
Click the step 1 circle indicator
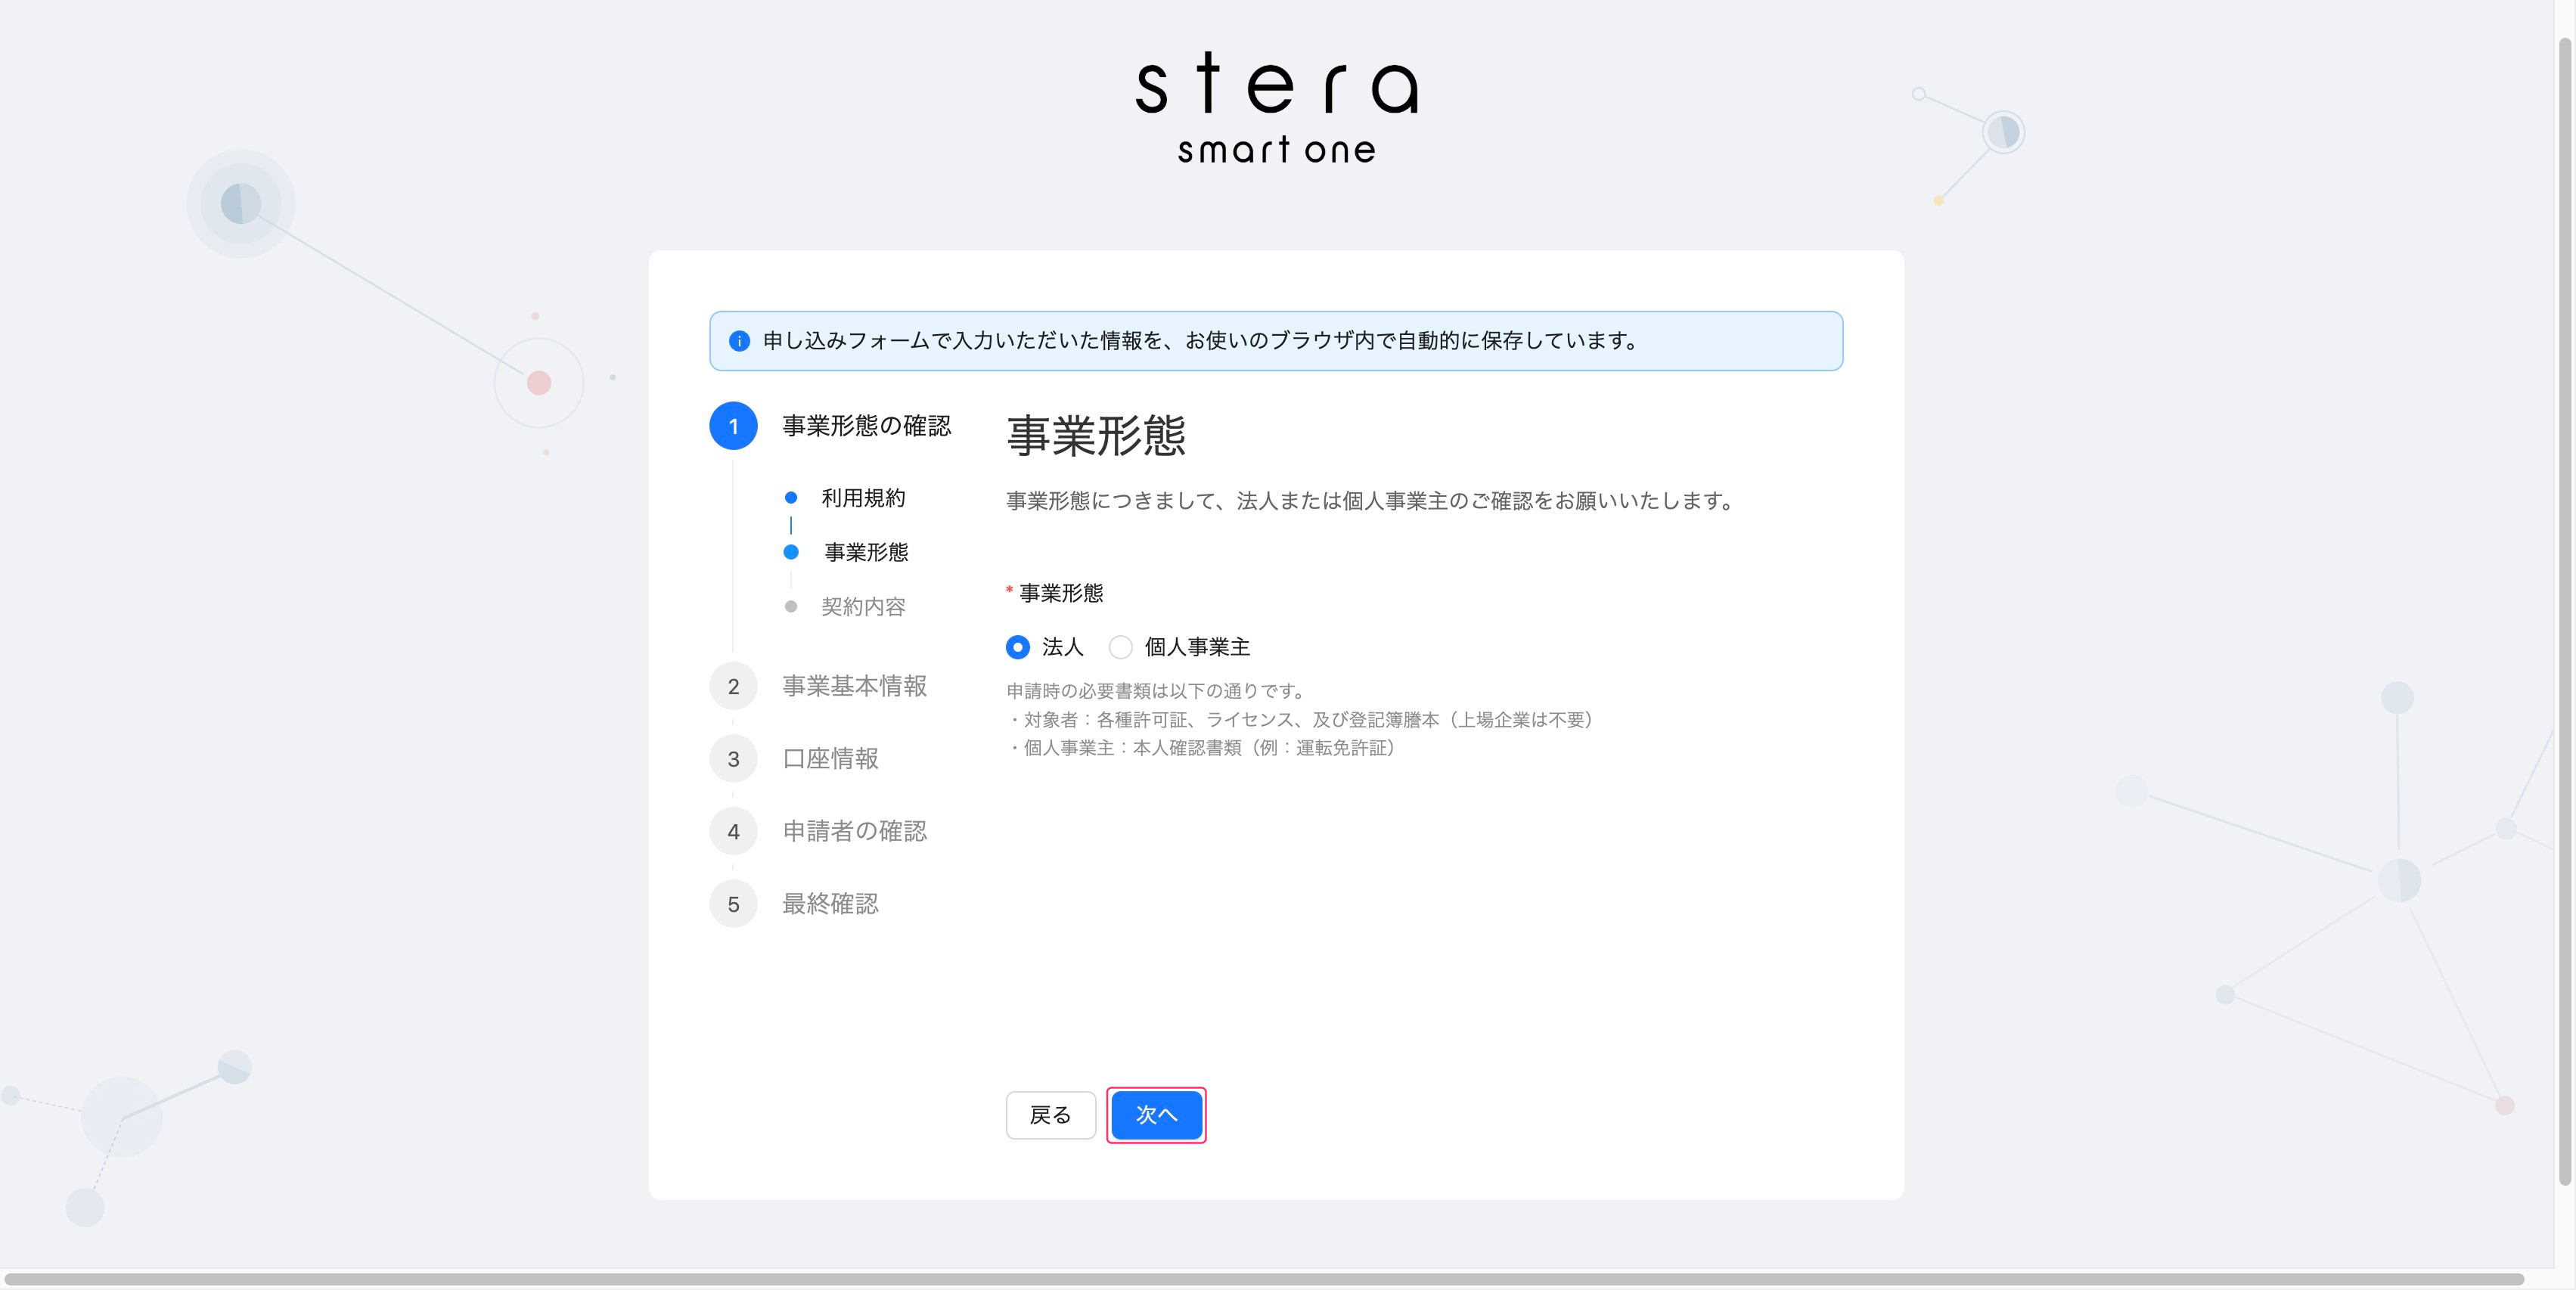pyautogui.click(x=734, y=425)
